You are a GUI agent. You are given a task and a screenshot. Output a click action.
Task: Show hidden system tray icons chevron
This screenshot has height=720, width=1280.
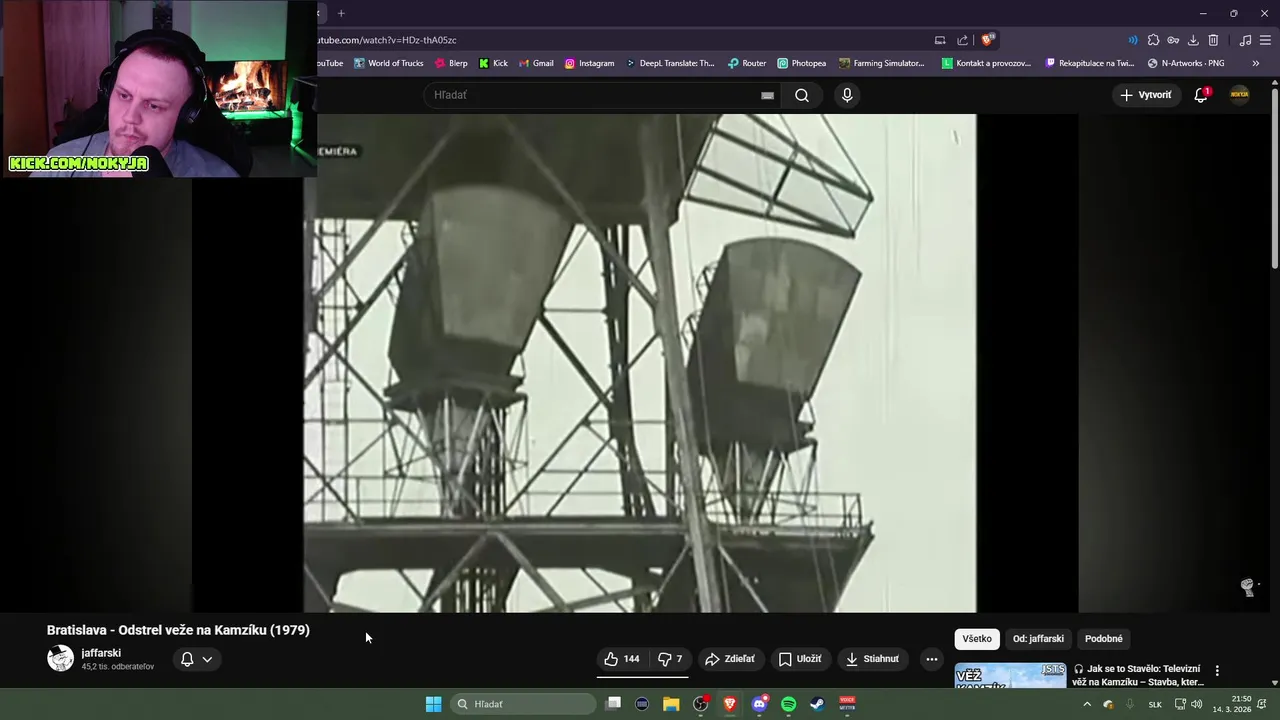tap(1087, 704)
